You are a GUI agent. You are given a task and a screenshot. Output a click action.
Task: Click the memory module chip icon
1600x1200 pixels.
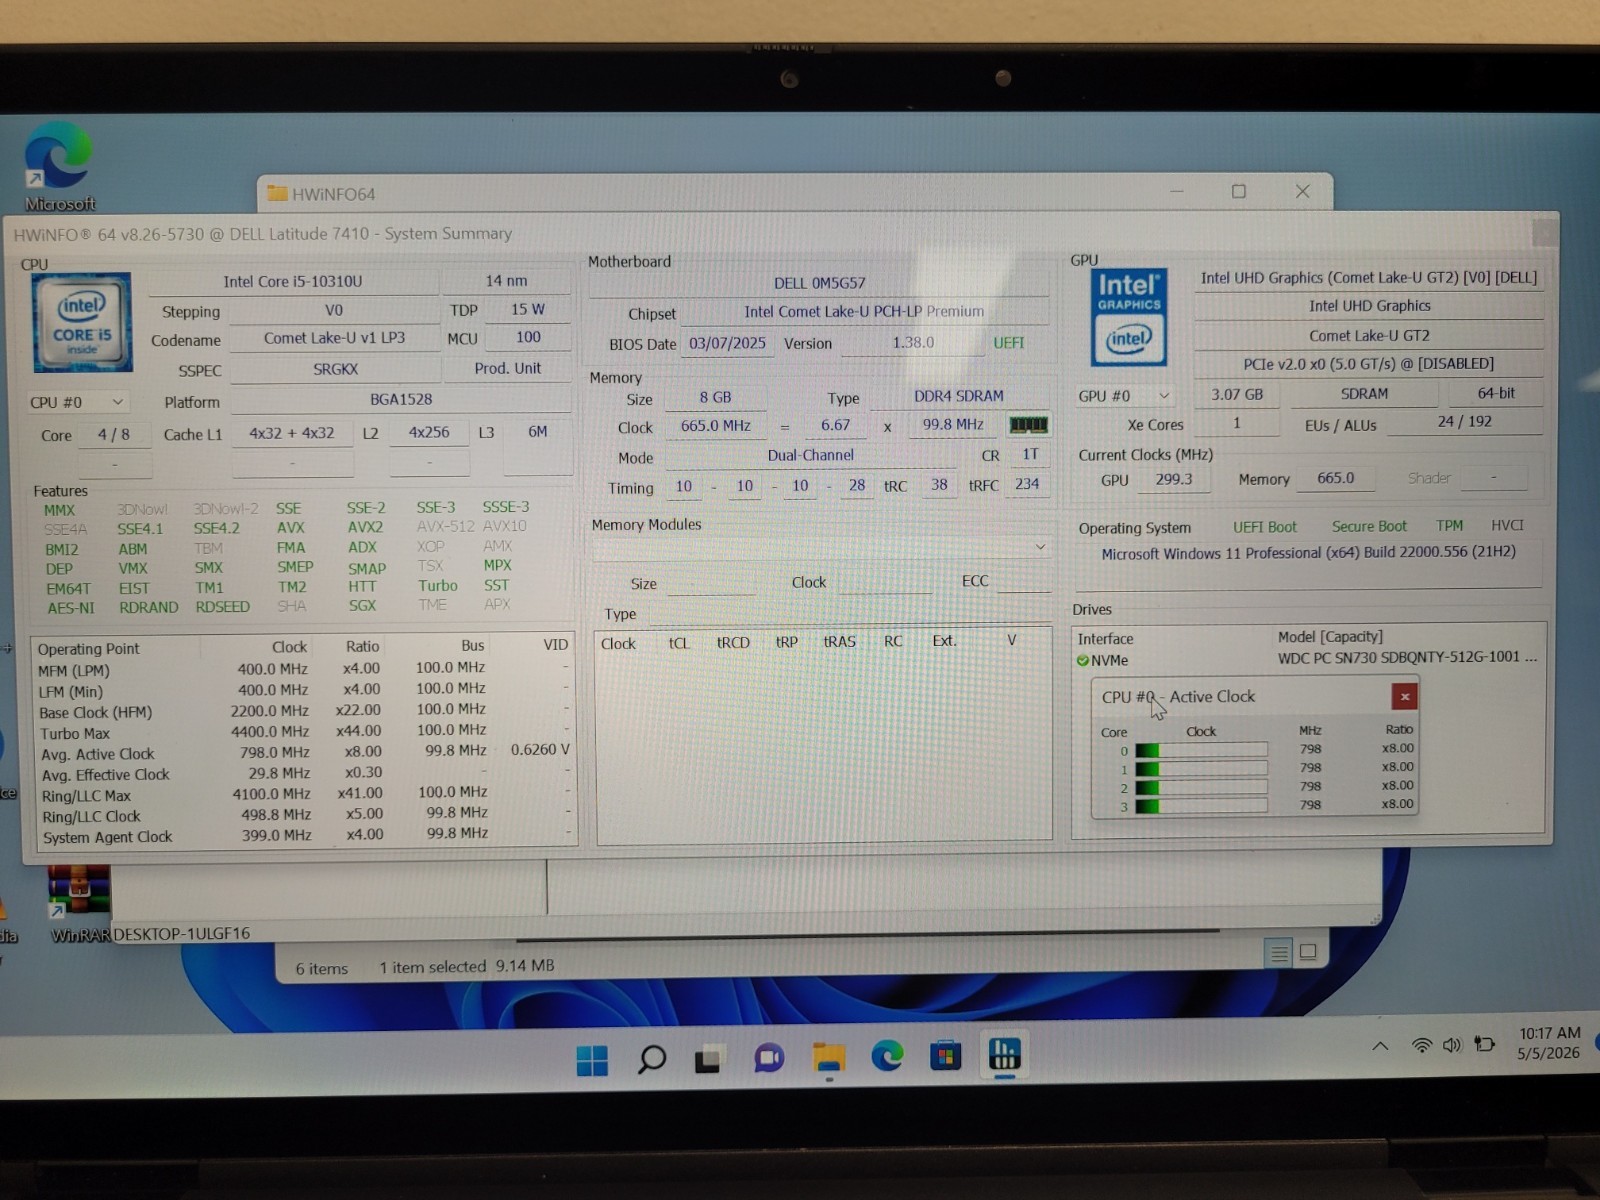(x=1028, y=425)
